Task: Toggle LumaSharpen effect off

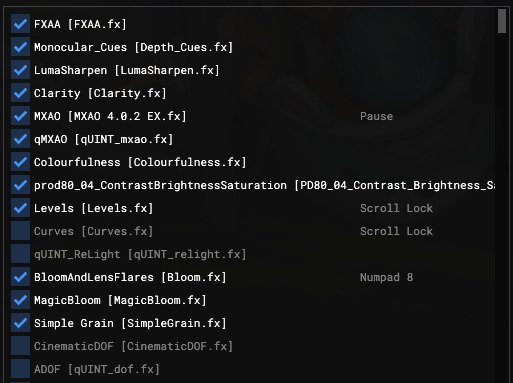Action: coord(20,70)
